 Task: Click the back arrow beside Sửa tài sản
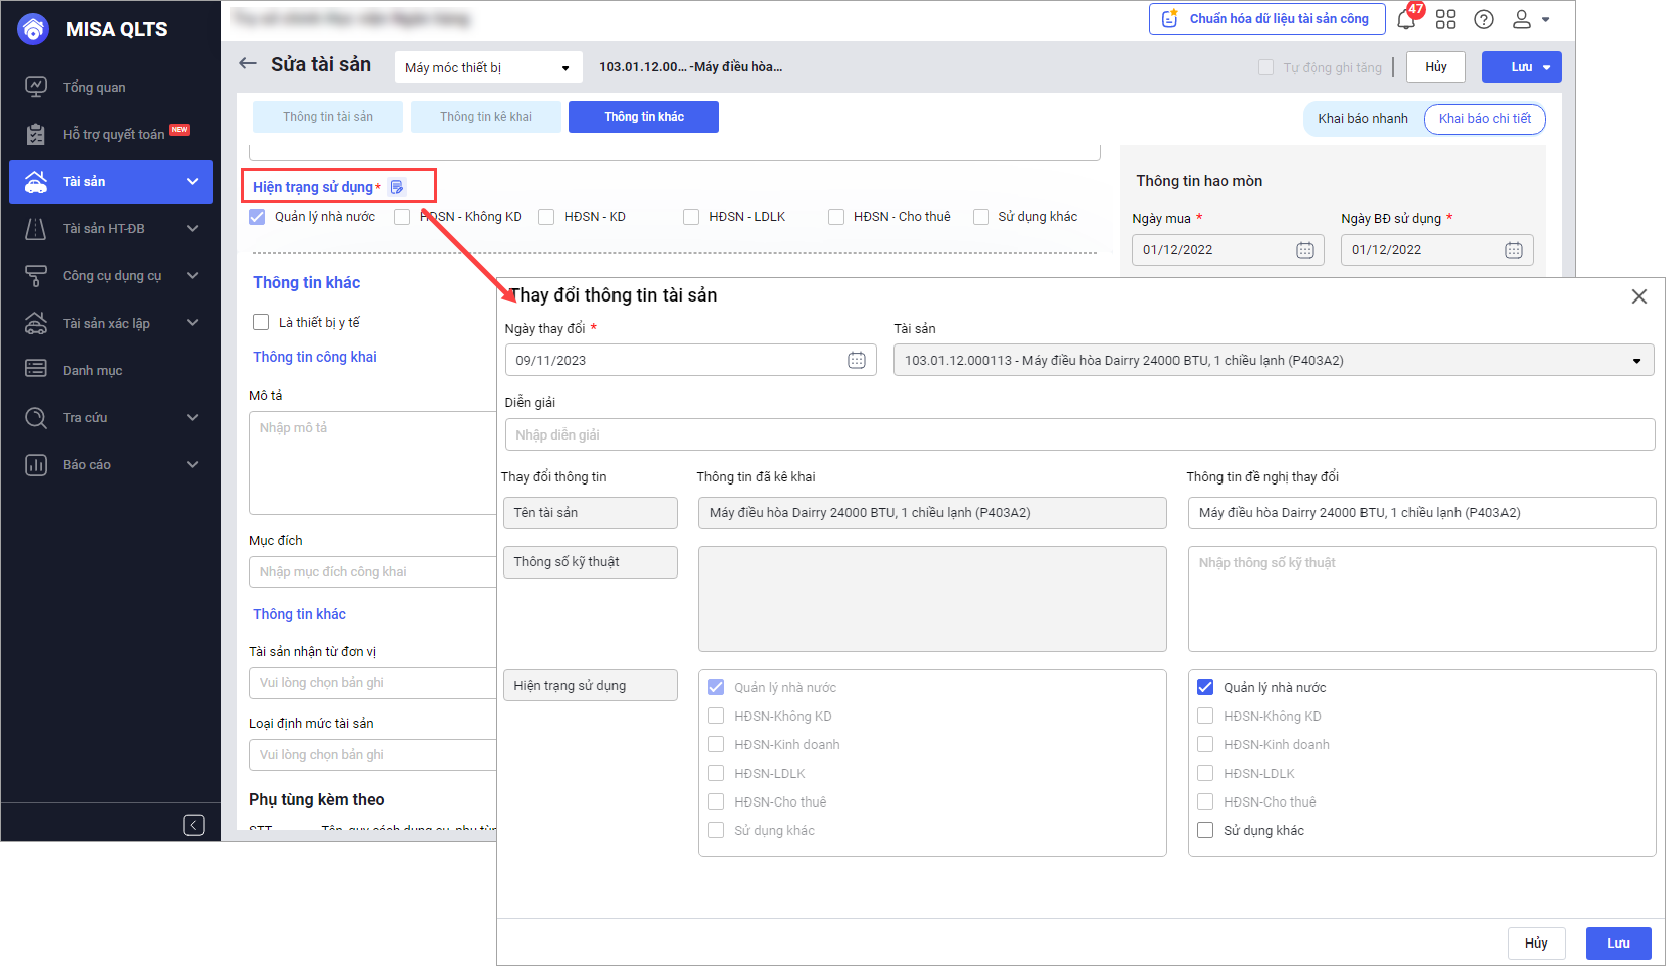[248, 64]
